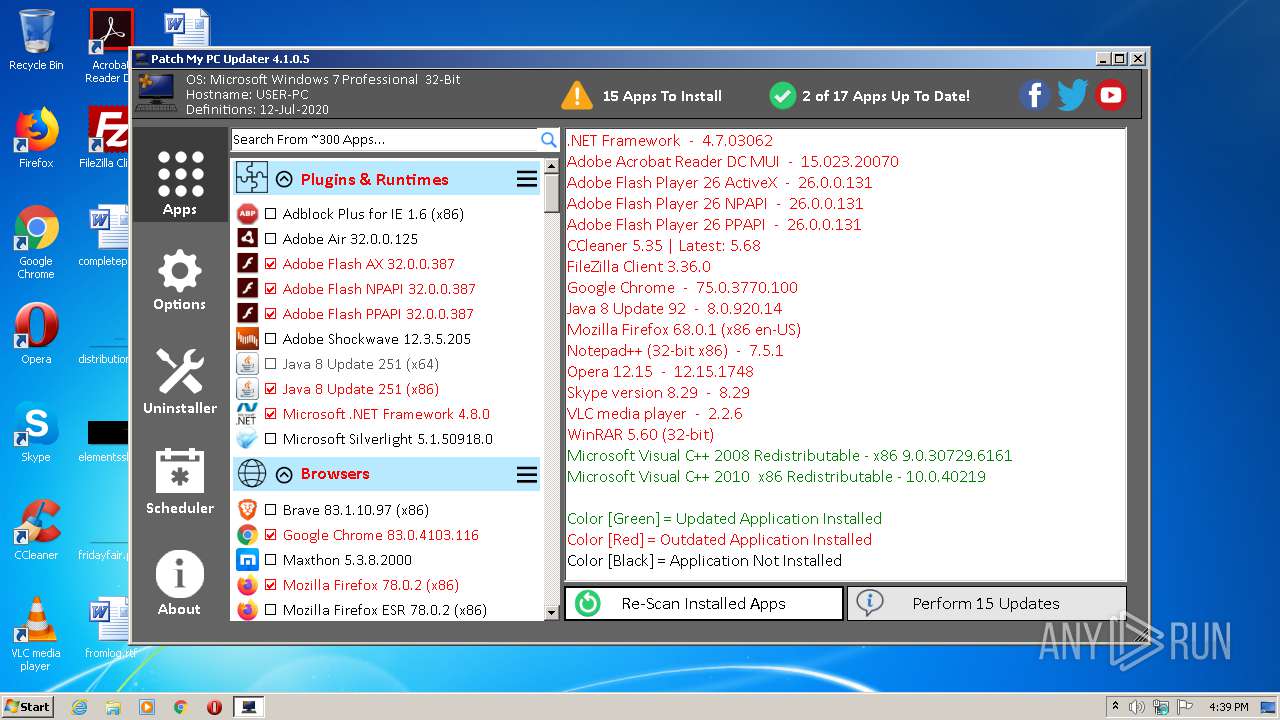Image resolution: width=1280 pixels, height=720 pixels.
Task: Select CCleaner 5.35 outdated entry
Action: pos(664,245)
